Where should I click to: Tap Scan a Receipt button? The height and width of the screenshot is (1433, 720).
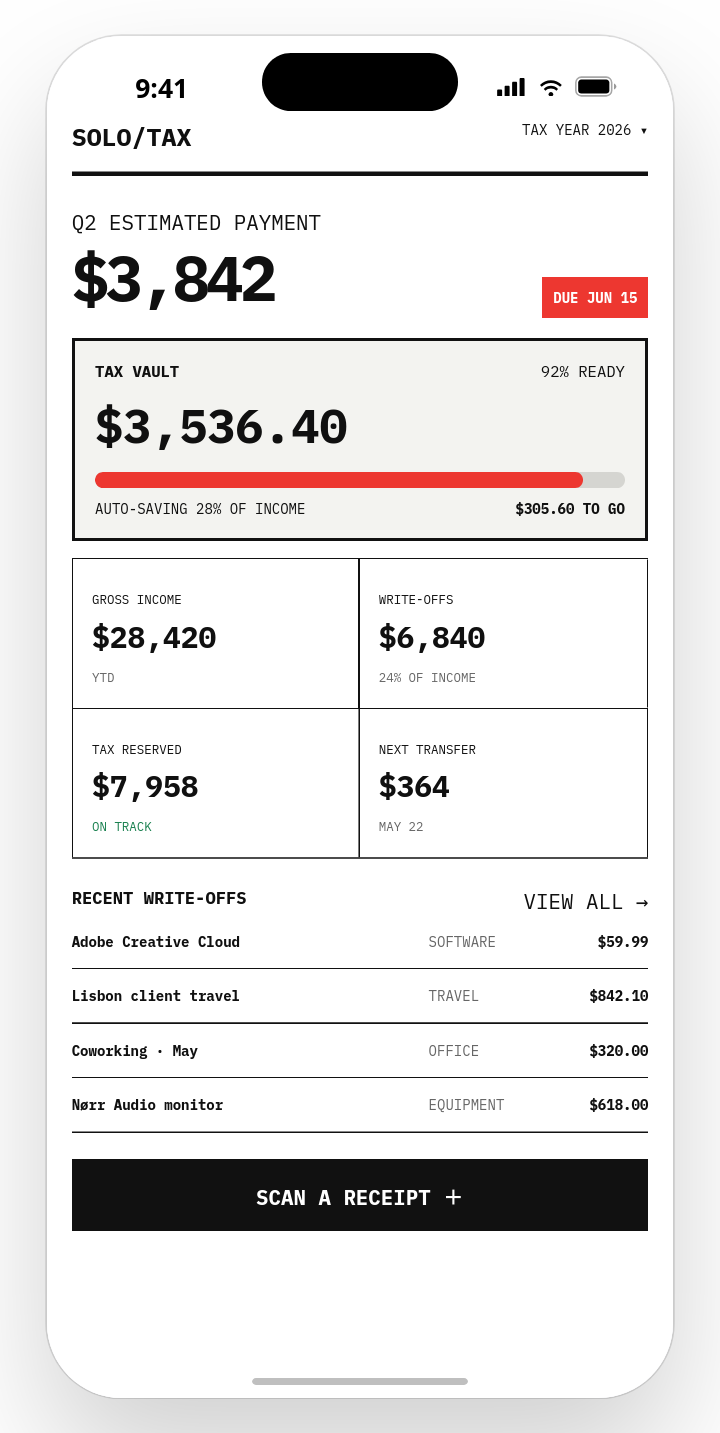(x=360, y=1195)
